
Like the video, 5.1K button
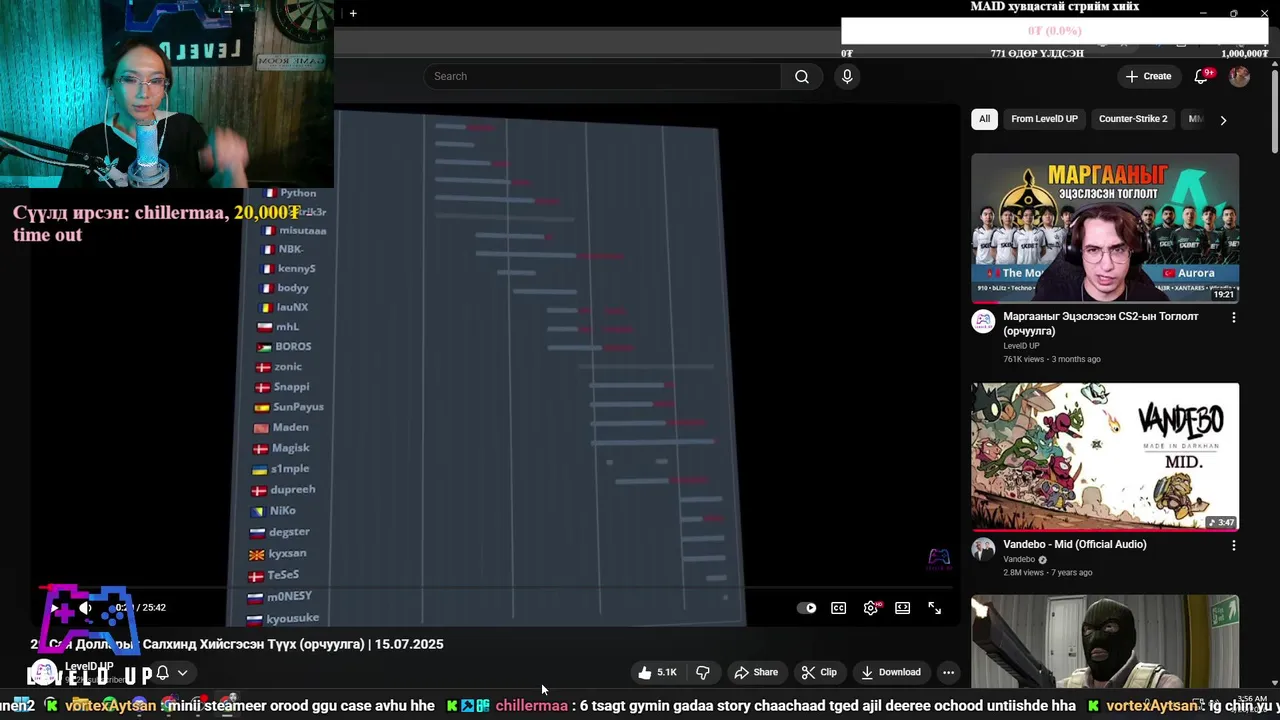657,672
